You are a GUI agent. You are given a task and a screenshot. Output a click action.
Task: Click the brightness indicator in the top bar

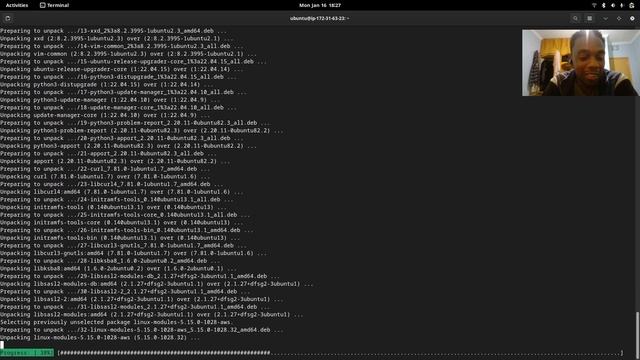pyautogui.click(x=622, y=5)
